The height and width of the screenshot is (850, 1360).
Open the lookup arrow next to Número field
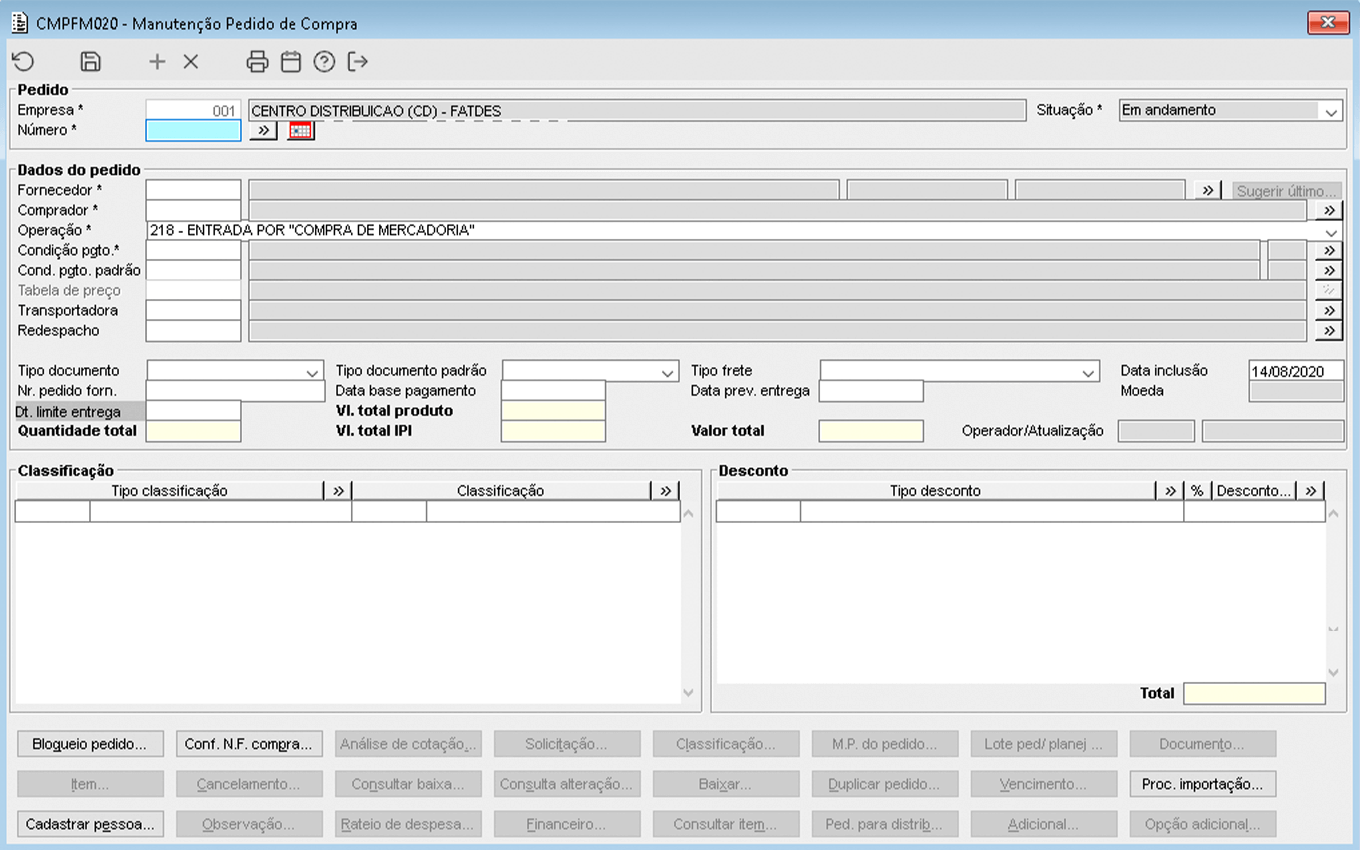[263, 131]
